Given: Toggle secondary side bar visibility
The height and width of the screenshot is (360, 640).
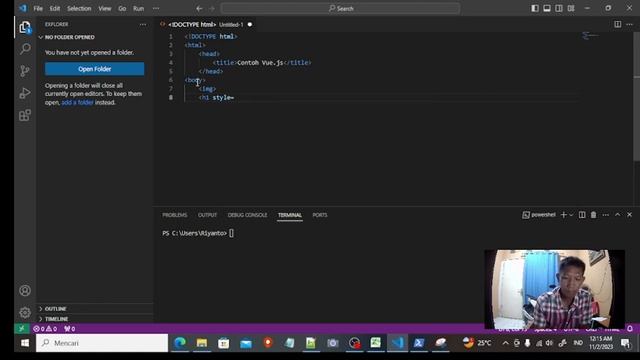Looking at the screenshot, I should coord(559,8).
